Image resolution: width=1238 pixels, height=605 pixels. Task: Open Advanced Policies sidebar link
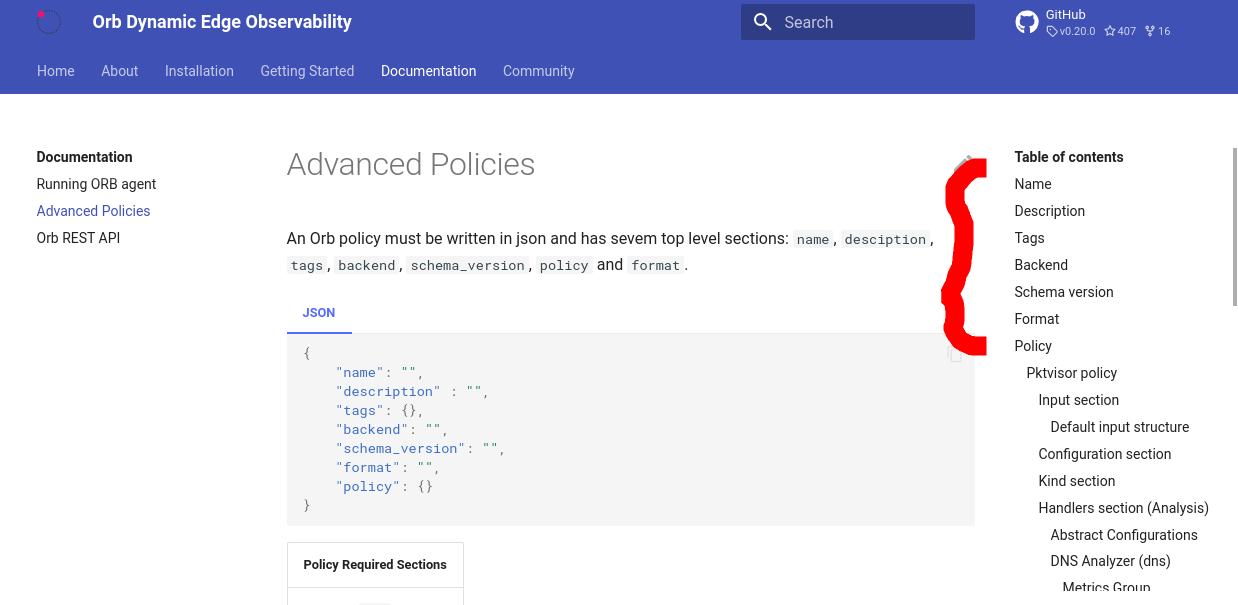point(94,211)
